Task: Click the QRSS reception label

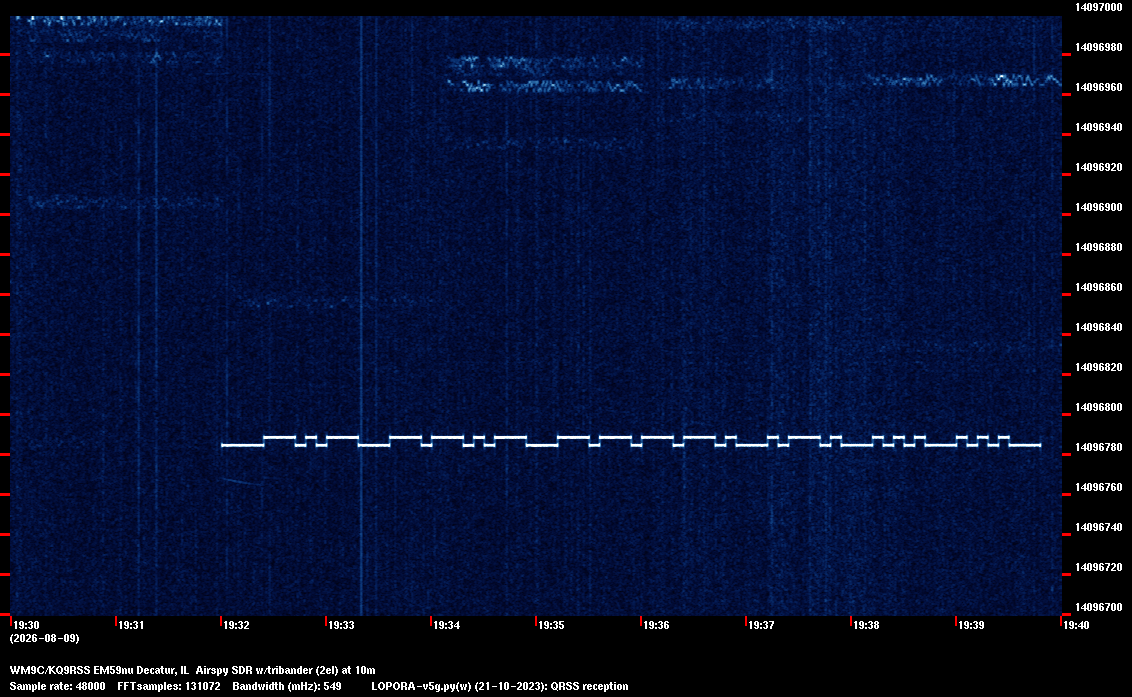Action: [589, 686]
